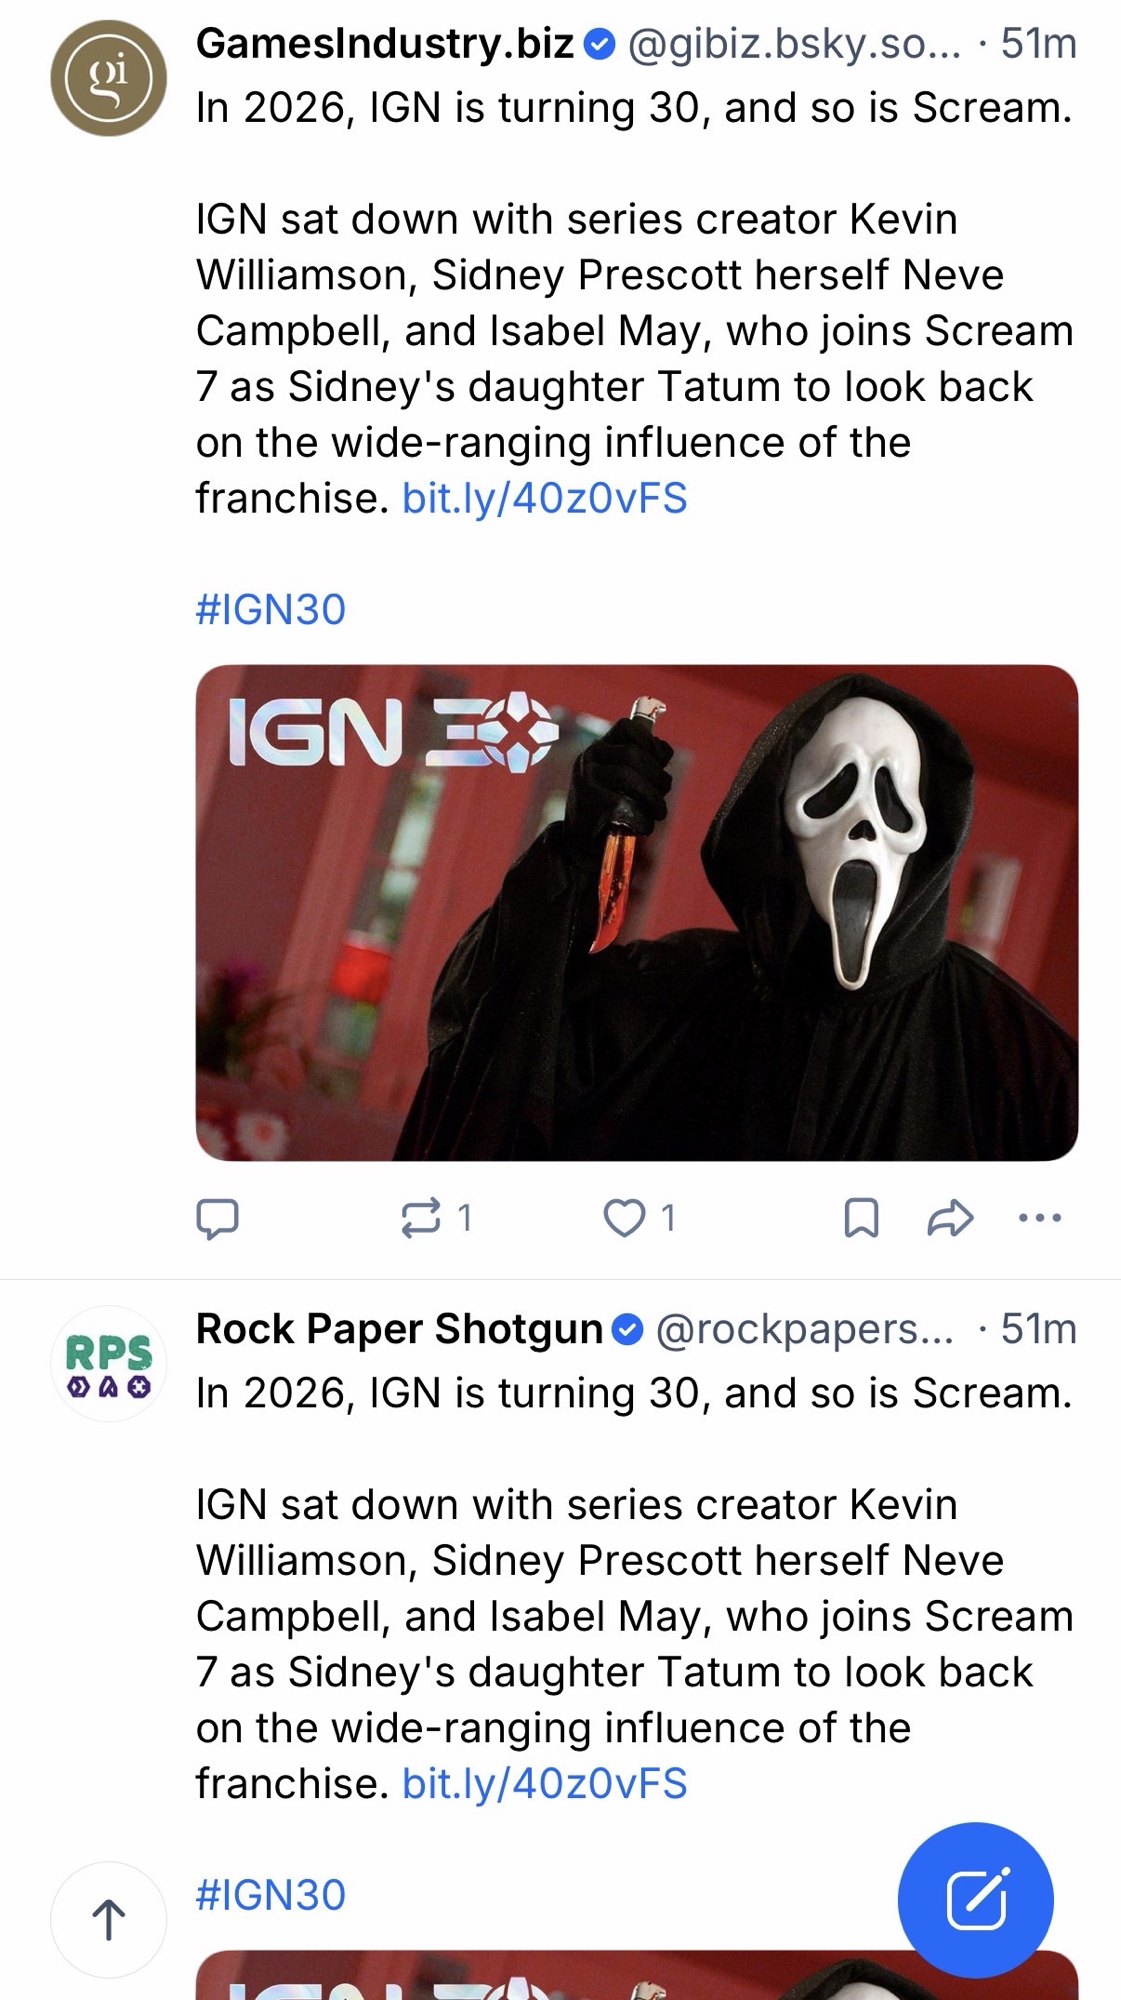Like the GamesIndustry.biz Scream post
This screenshot has height=2000, width=1121.
[x=626, y=1217]
